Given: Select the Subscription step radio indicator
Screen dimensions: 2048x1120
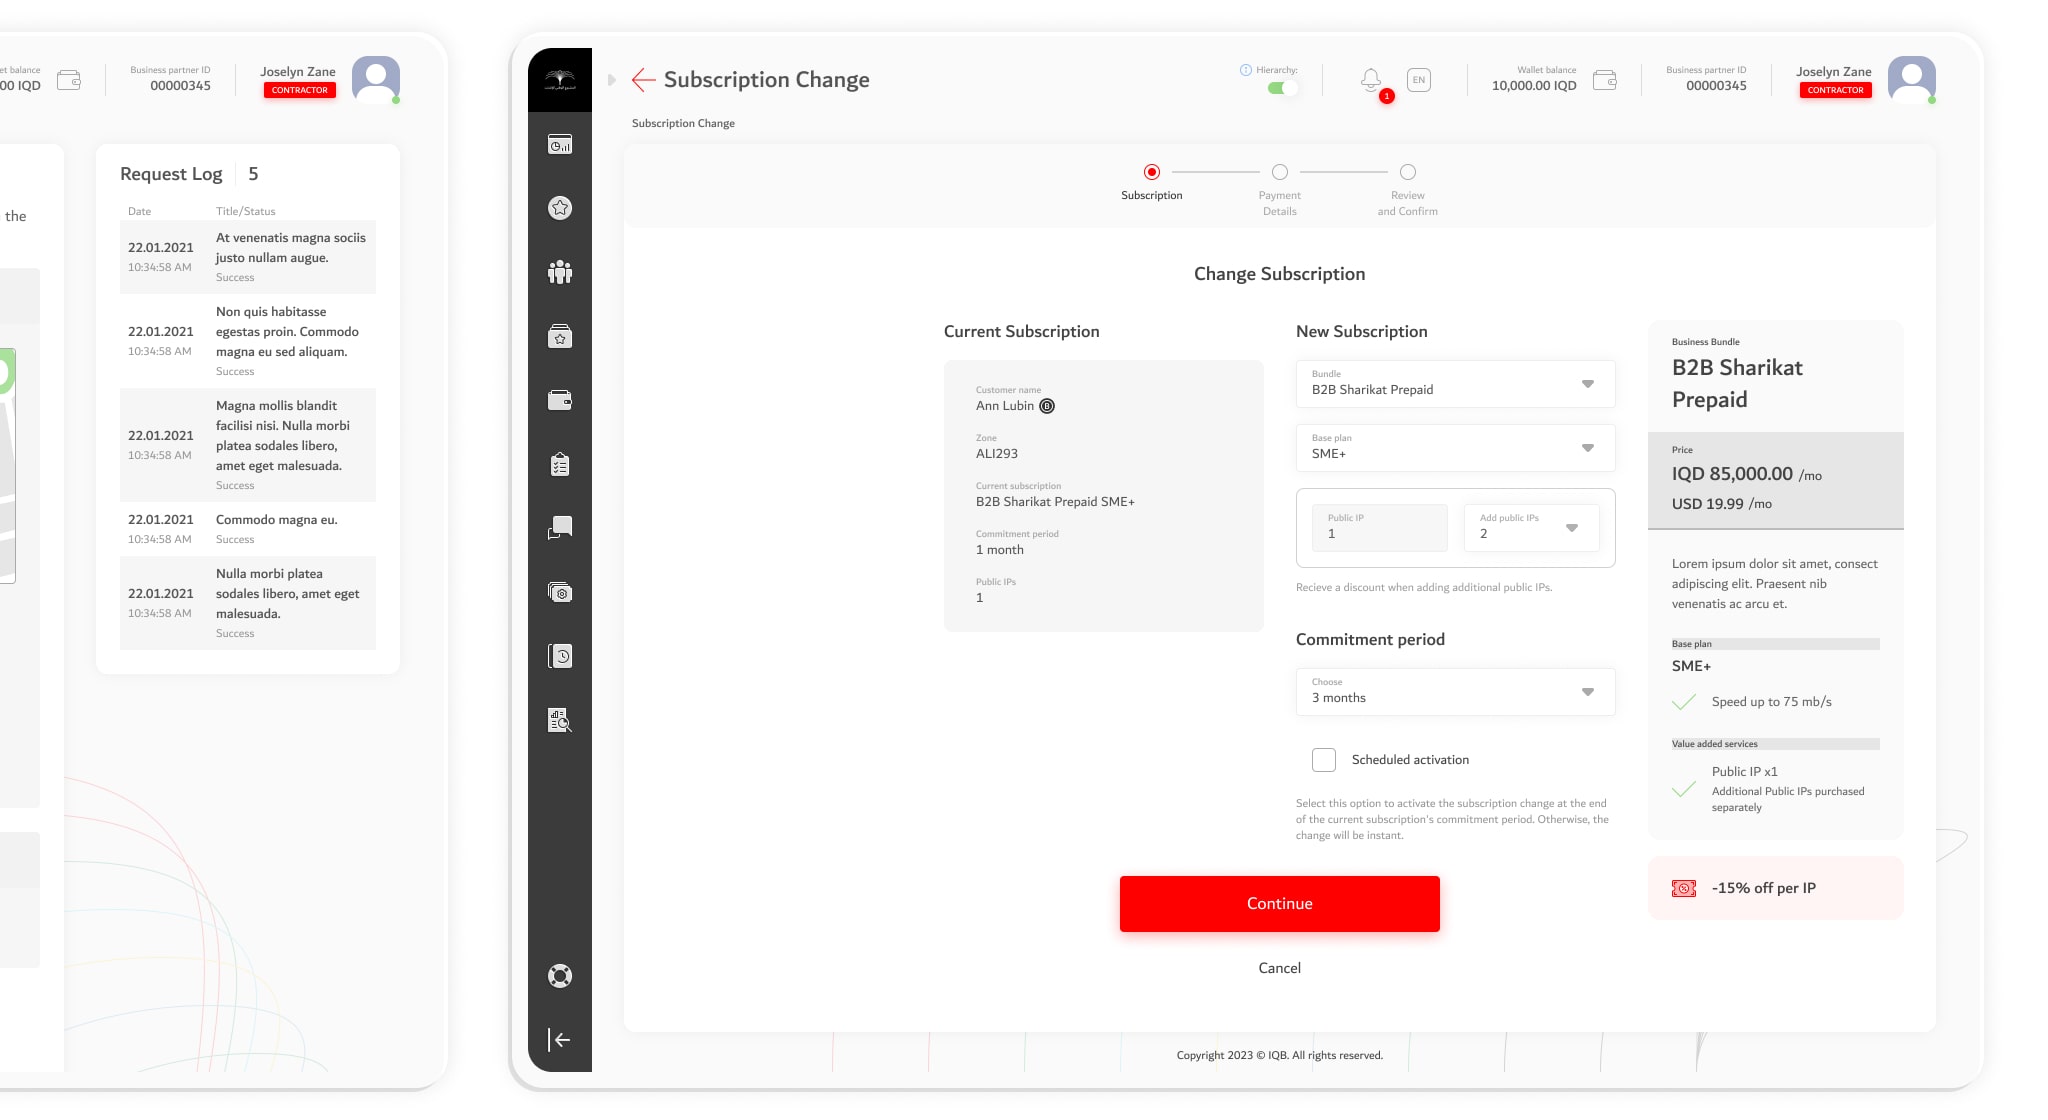Looking at the screenshot, I should [1152, 172].
